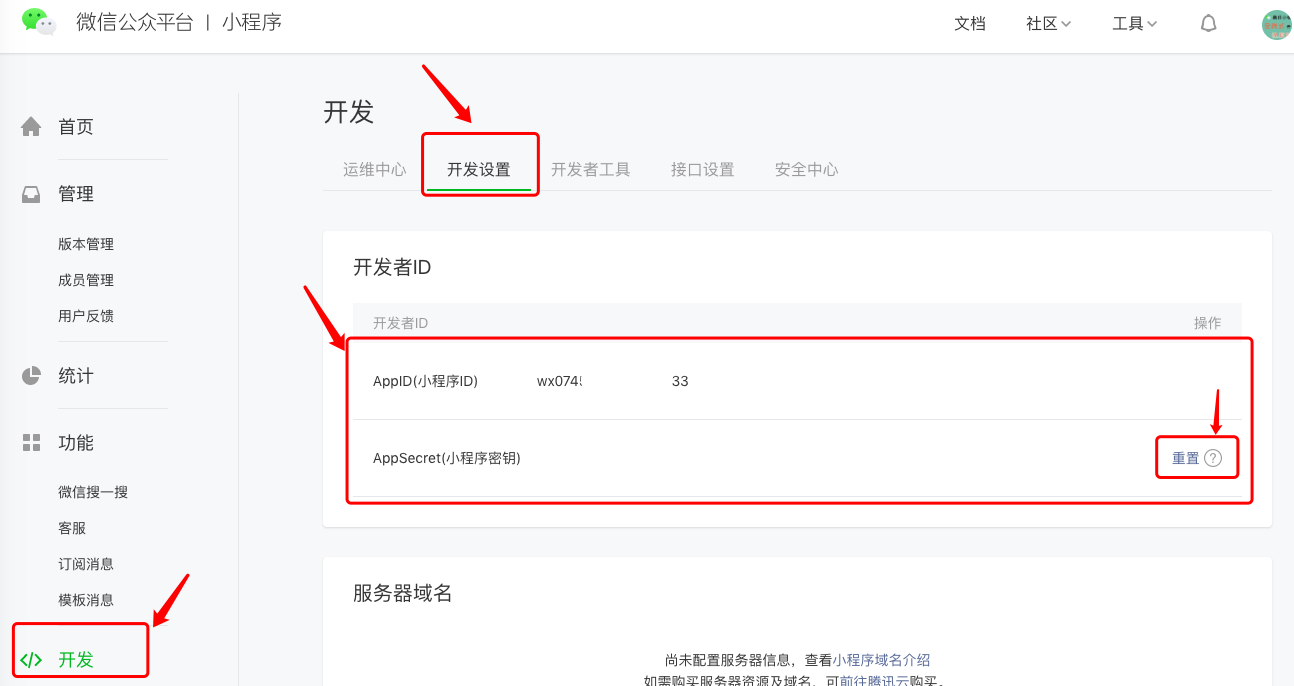Screen dimensions: 1294x686
Task: Click the WeChat logo in top bar
Action: point(39,22)
